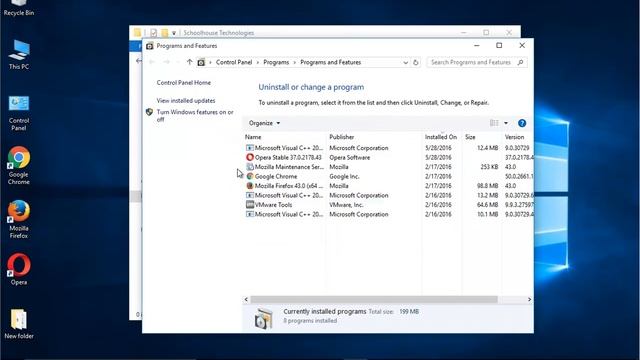Click the Change your view icon

pyautogui.click(x=494, y=123)
